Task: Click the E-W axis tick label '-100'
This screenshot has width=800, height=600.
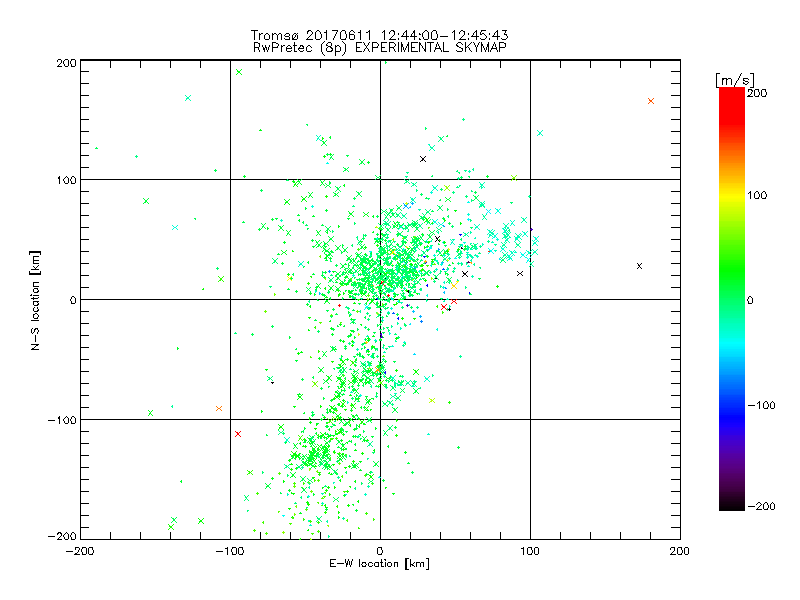Action: click(x=230, y=551)
